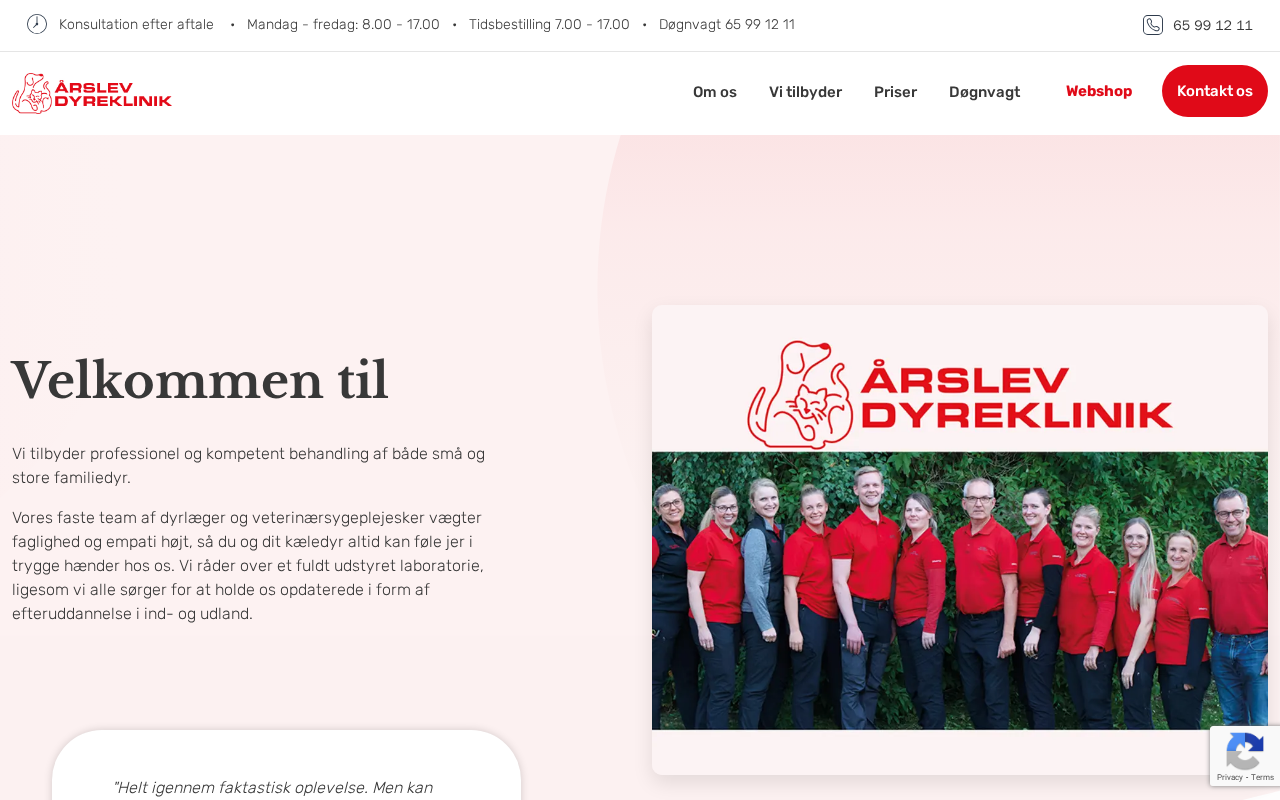Open the Webshop link
This screenshot has height=800, width=1280.
[x=1099, y=91]
